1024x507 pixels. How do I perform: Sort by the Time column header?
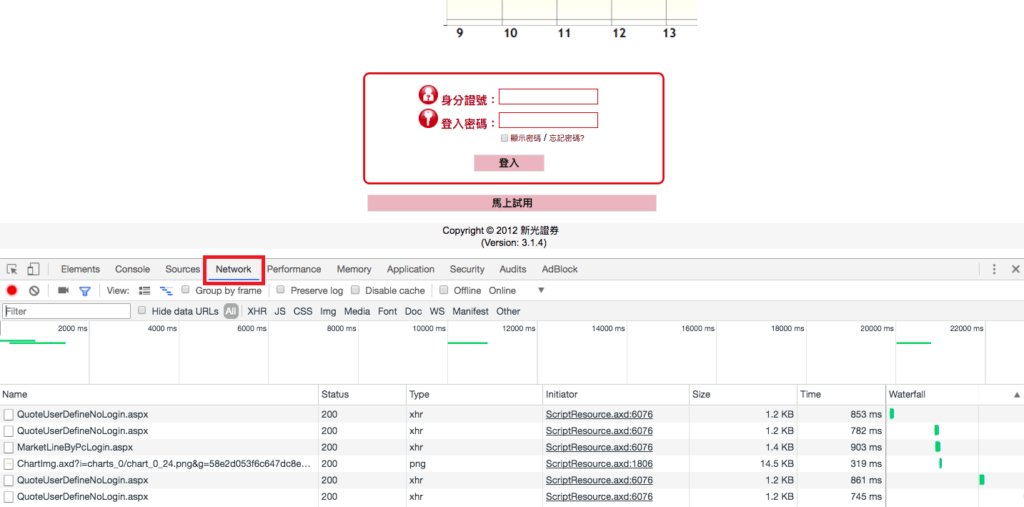pyautogui.click(x=841, y=395)
